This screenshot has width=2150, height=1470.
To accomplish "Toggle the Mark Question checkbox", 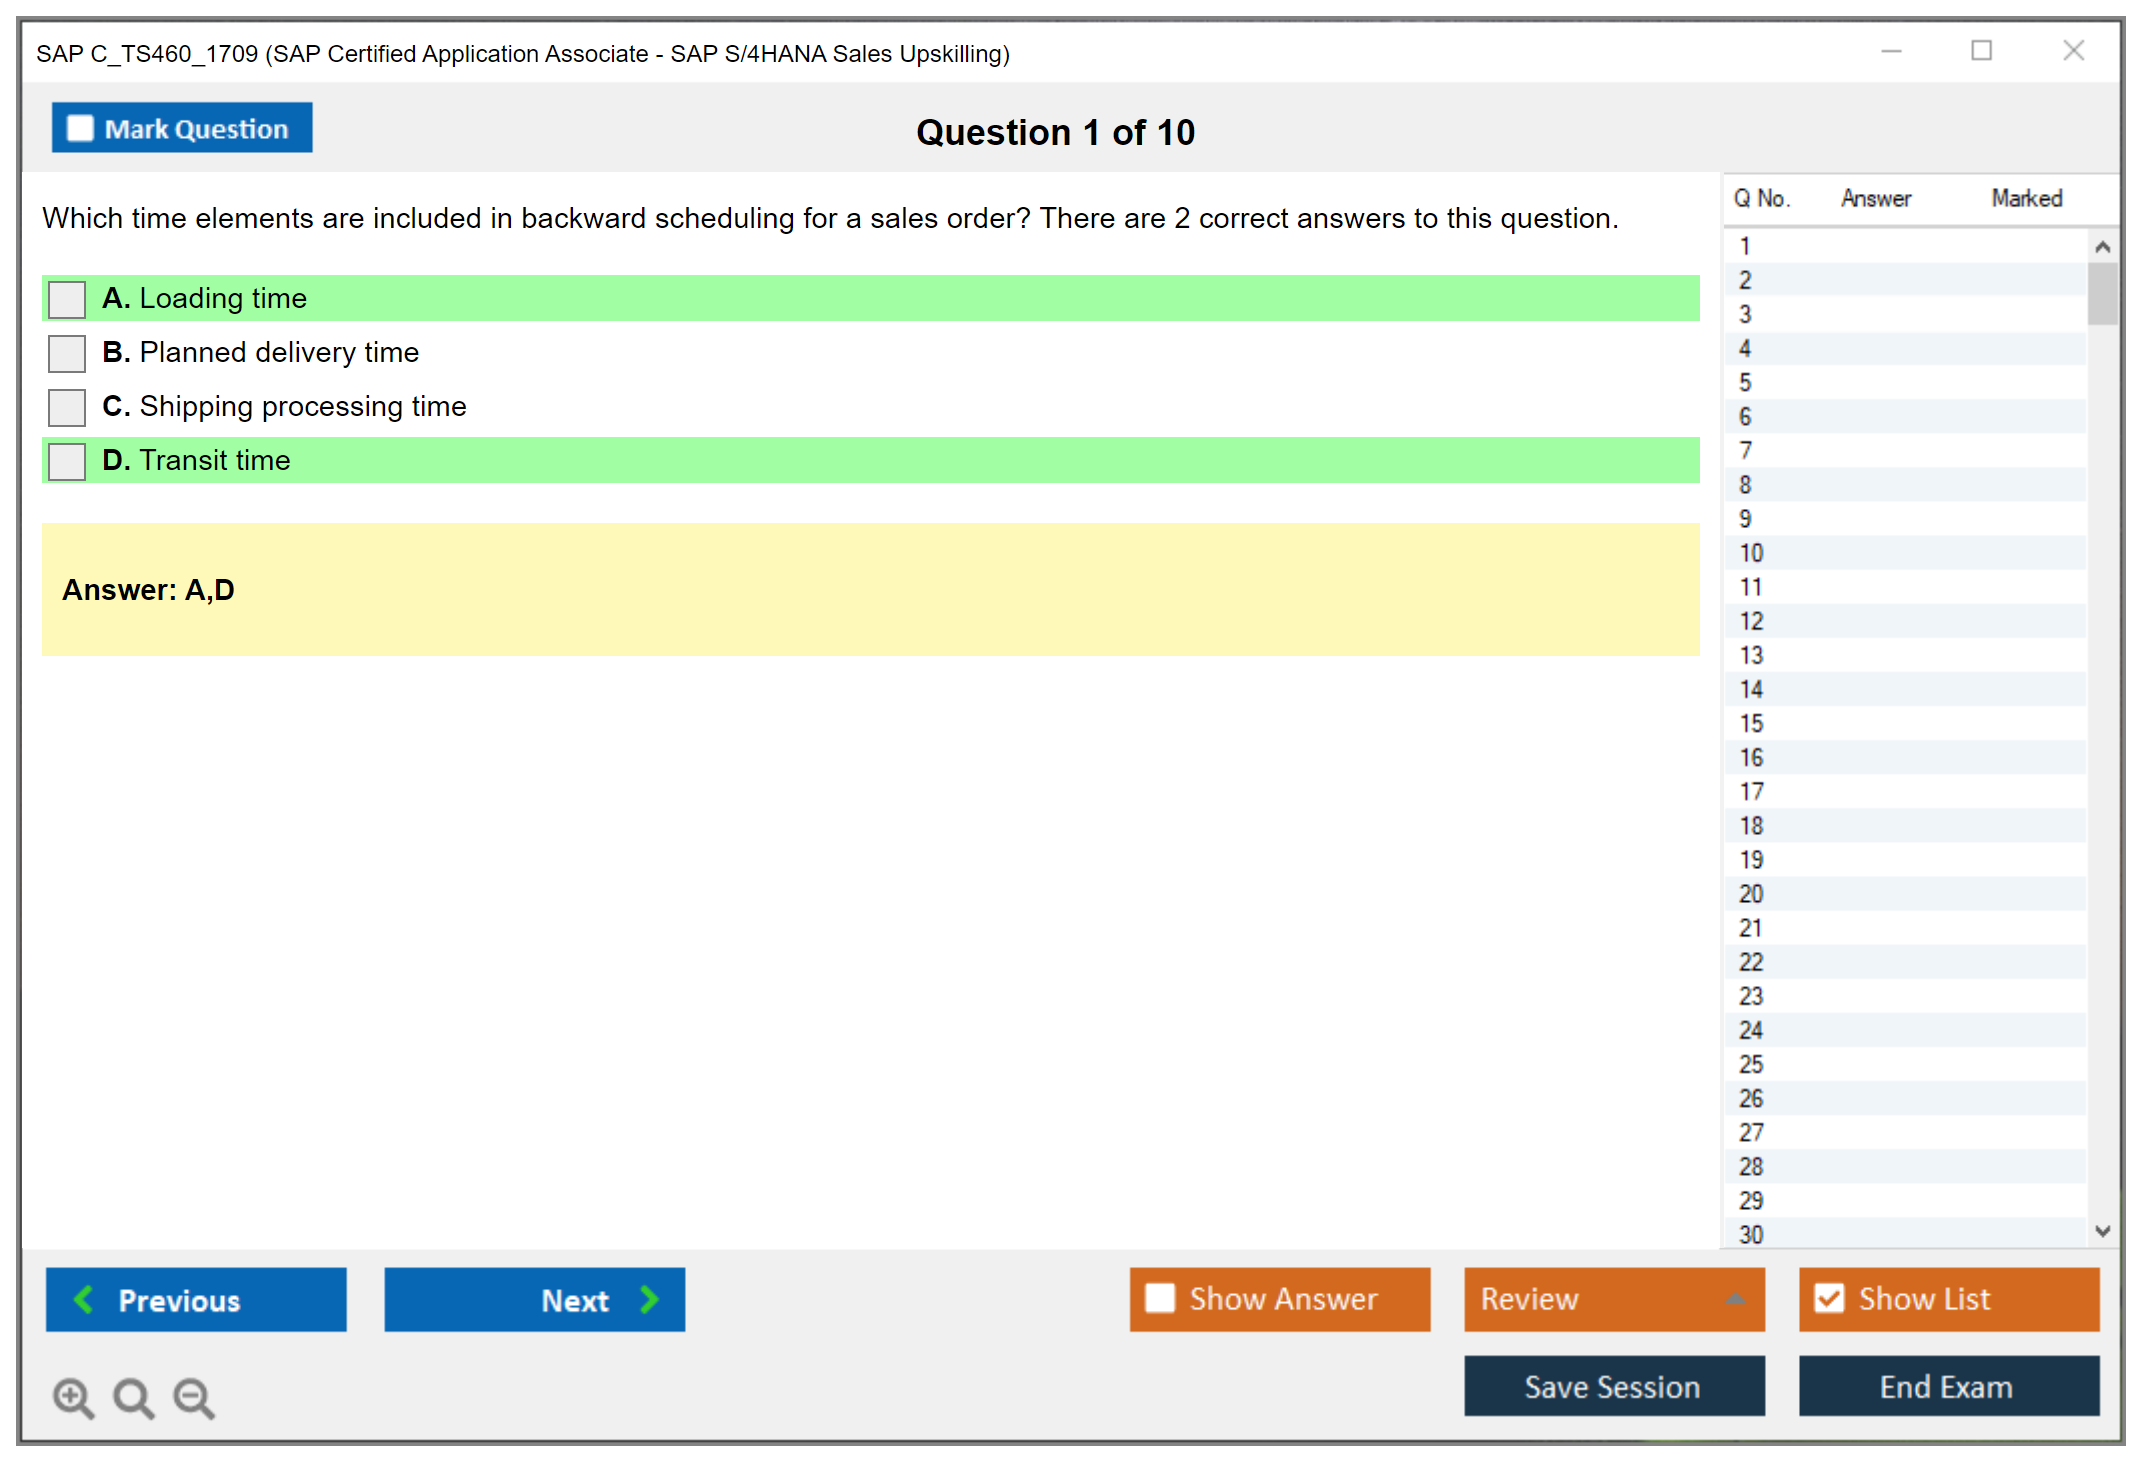I will click(x=80, y=129).
